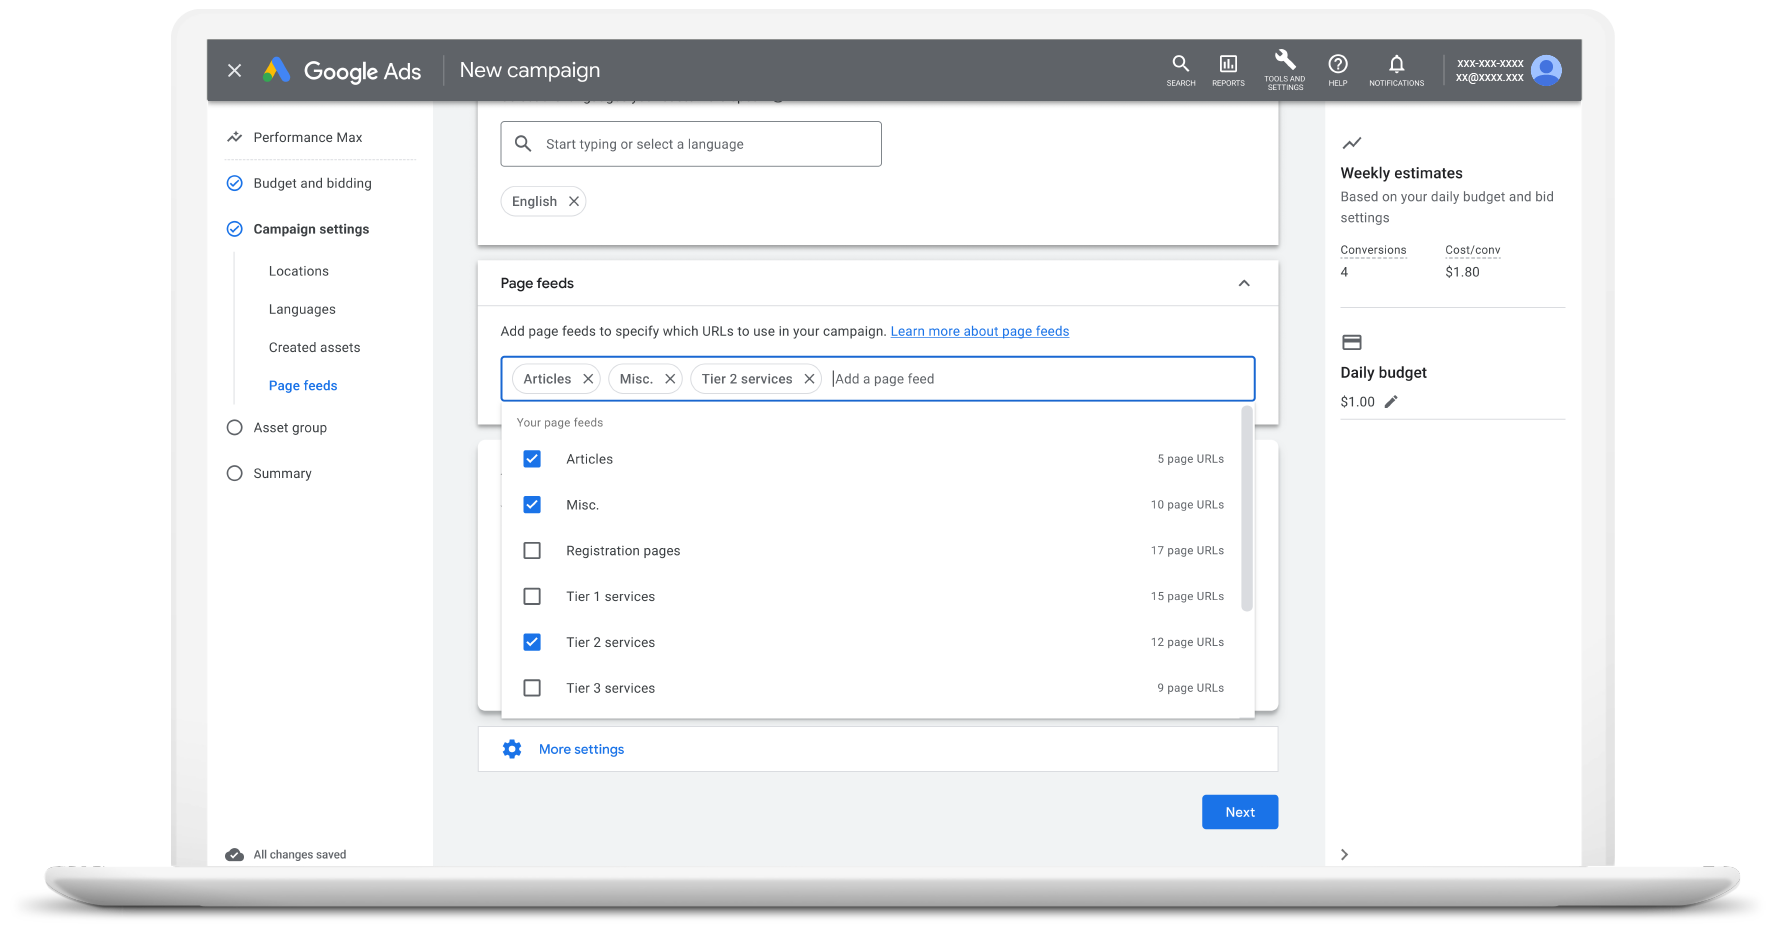Click the page feeds dropdown scrollbar

1247,508
